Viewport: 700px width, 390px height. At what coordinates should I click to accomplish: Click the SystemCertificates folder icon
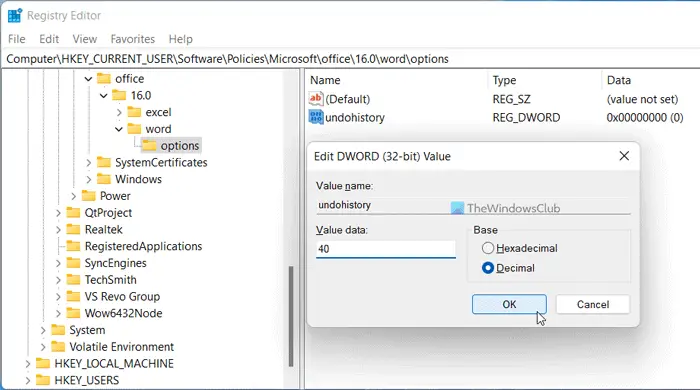(x=104, y=162)
